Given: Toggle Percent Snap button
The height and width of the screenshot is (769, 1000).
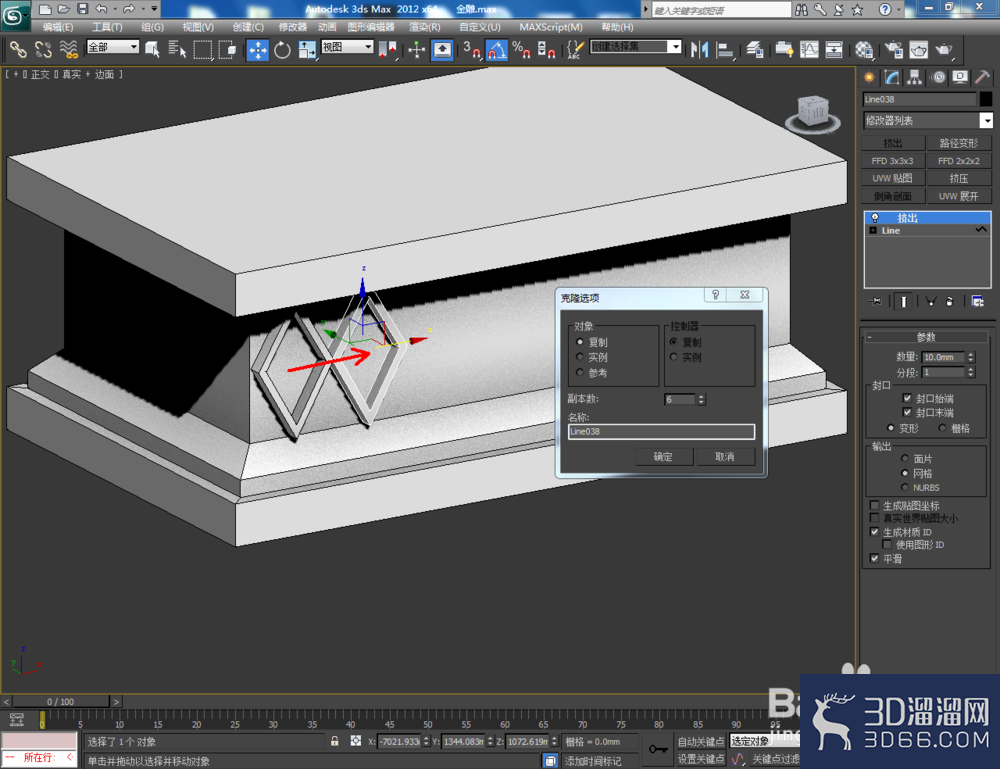Looking at the screenshot, I should coord(521,50).
